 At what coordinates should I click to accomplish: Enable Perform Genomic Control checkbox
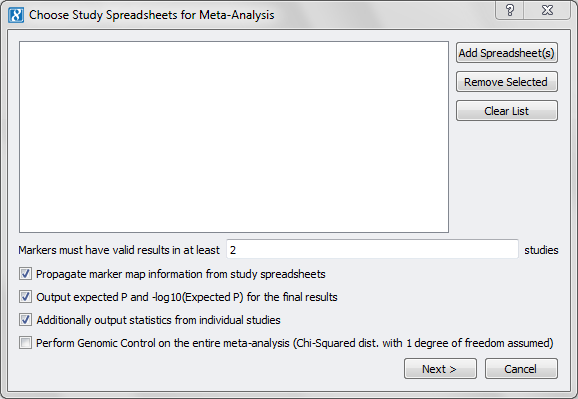click(25, 343)
